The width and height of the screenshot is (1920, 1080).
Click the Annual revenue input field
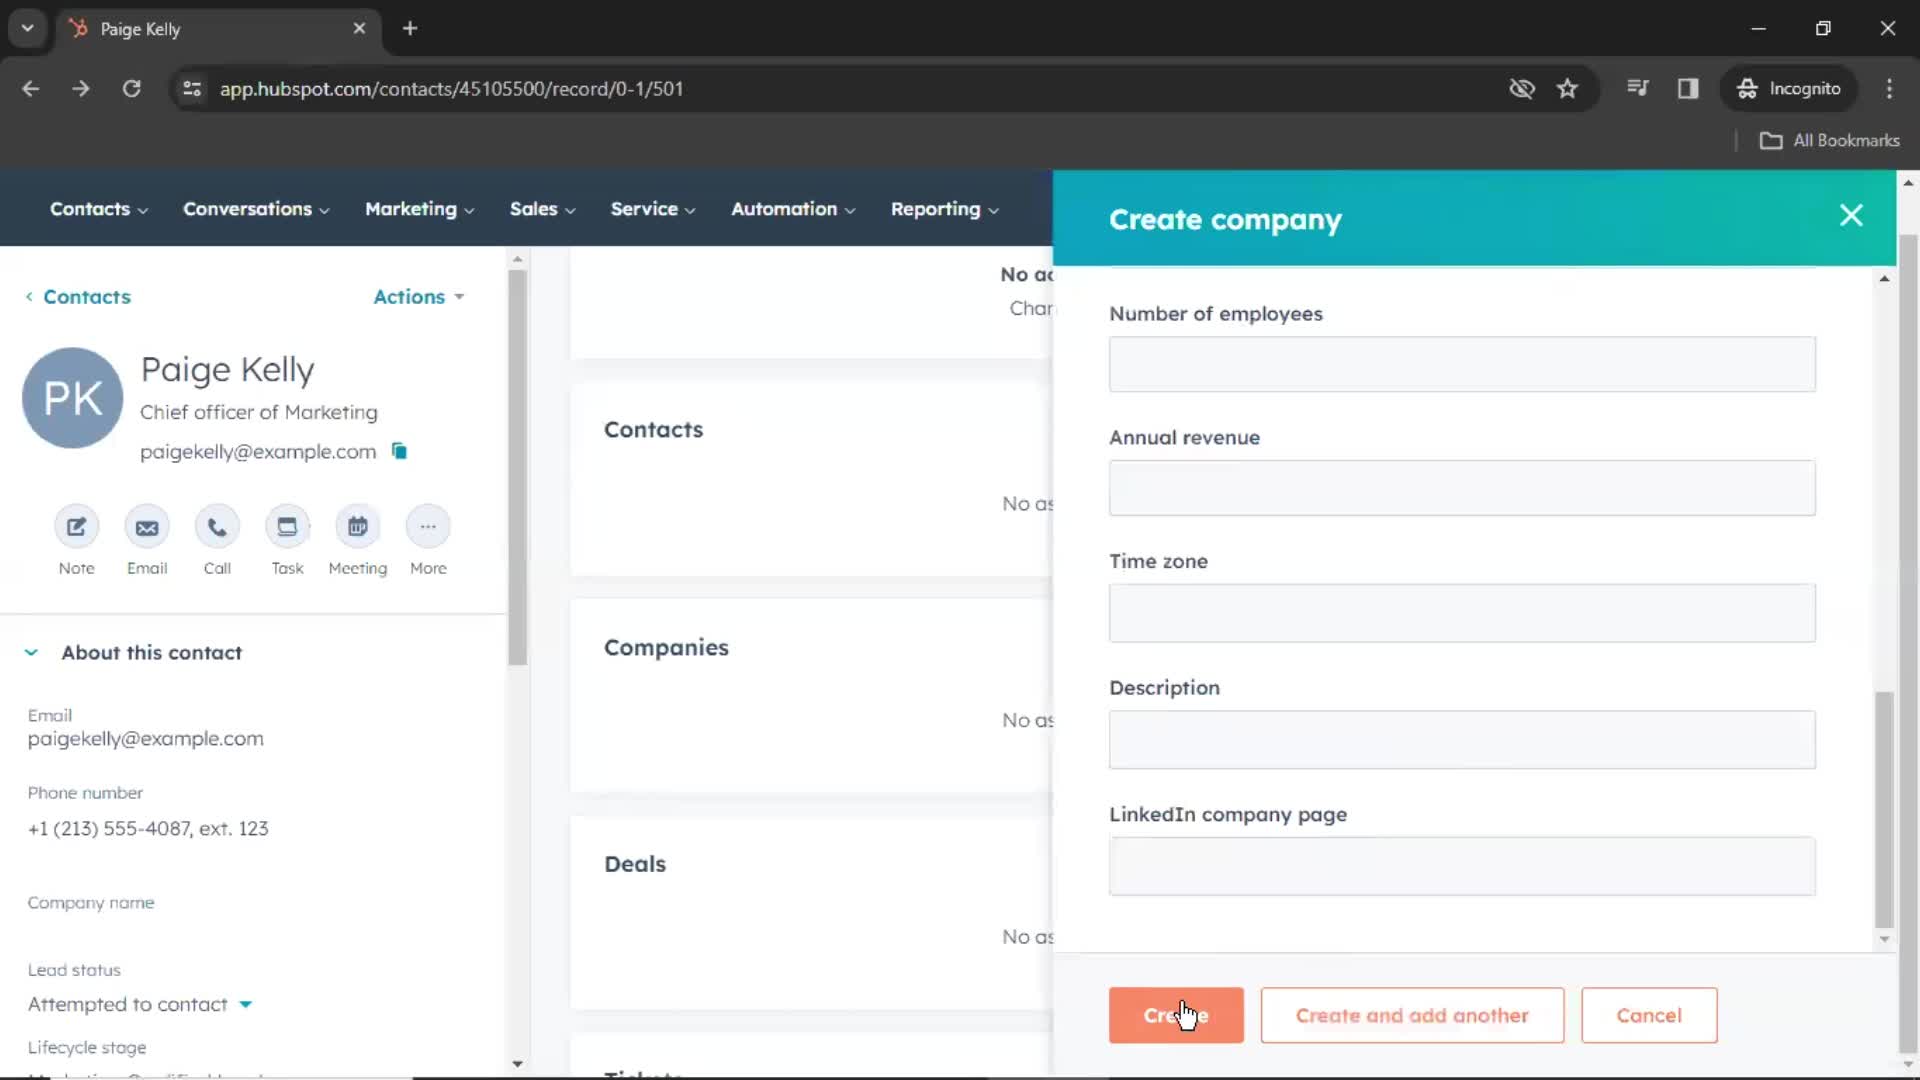coord(1461,487)
